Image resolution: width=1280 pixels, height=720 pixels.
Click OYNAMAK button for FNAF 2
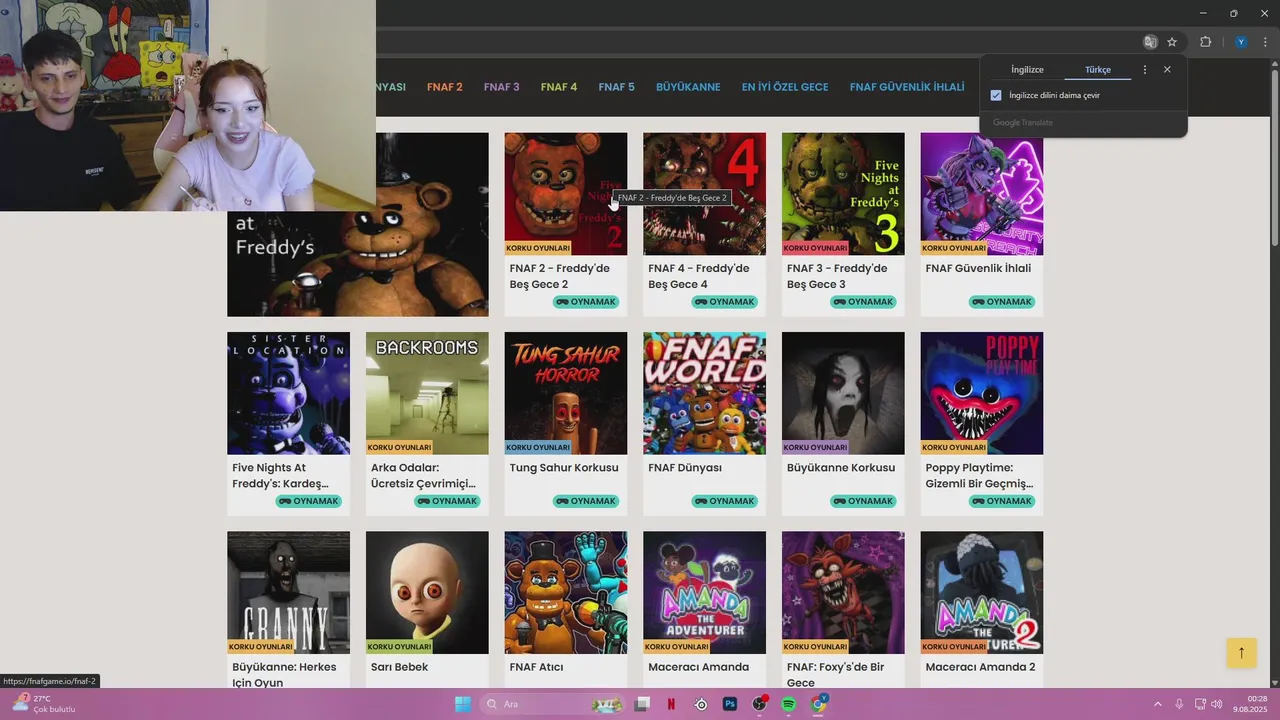tap(586, 302)
